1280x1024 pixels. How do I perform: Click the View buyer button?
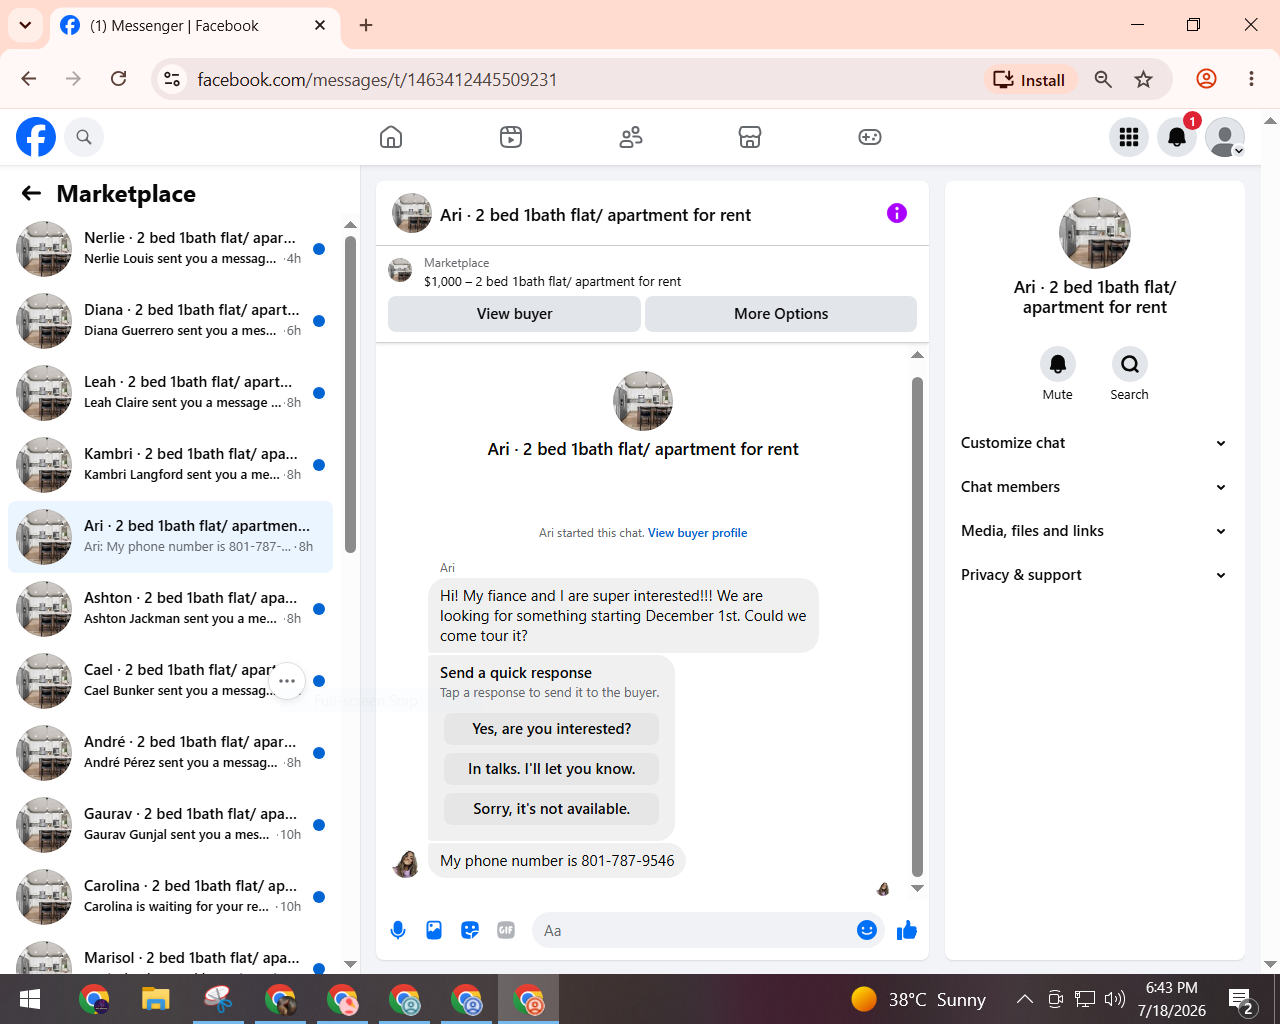(514, 314)
